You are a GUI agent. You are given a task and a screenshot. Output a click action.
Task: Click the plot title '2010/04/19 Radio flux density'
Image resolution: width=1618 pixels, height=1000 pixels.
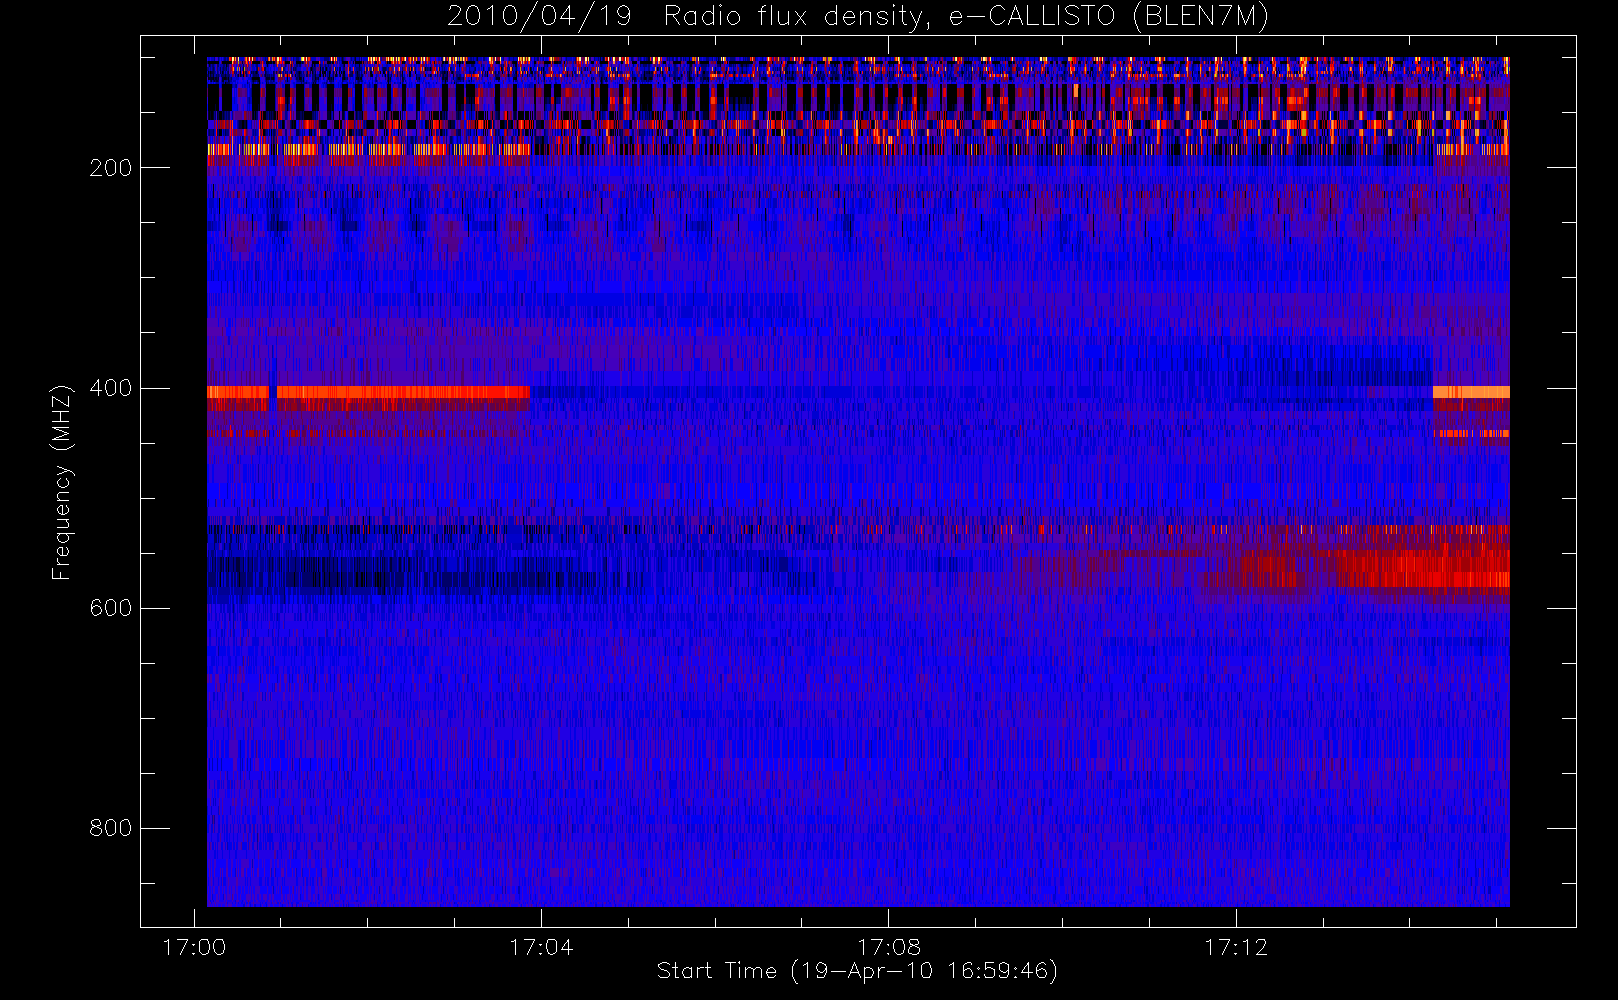click(x=858, y=17)
